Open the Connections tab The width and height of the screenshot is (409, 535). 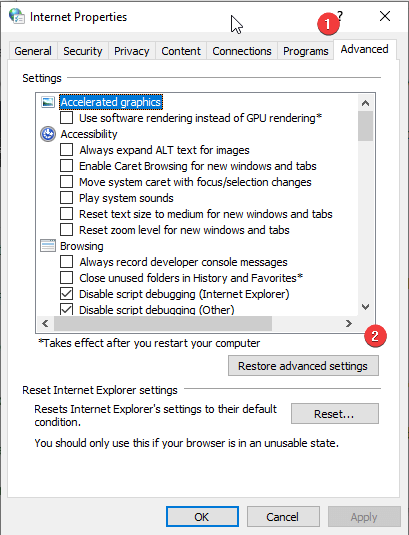[242, 51]
